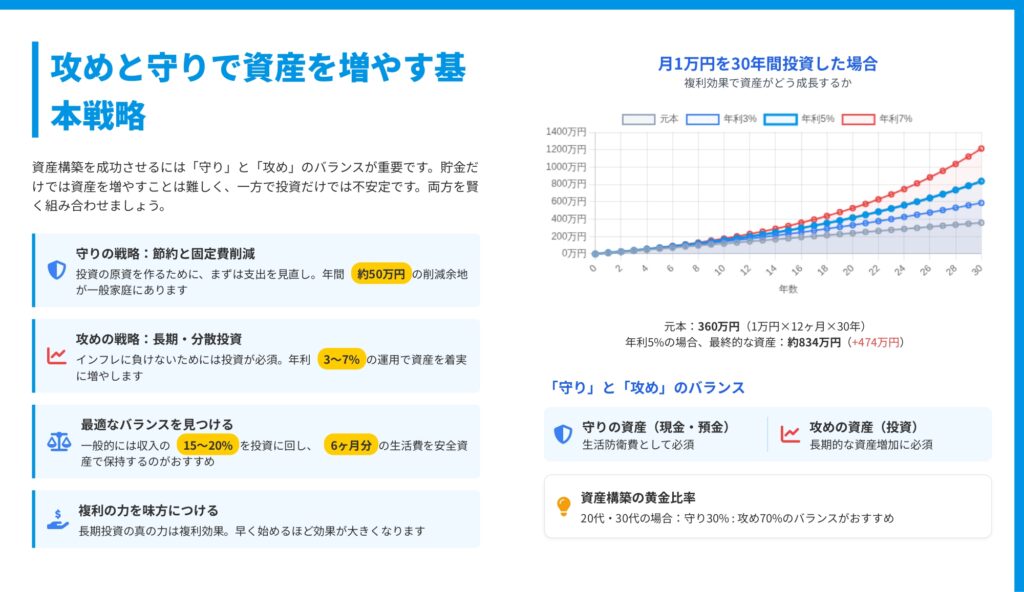Click the lightbulb icon by 資産構築の黄金比率
This screenshot has width=1024, height=592.
click(563, 506)
